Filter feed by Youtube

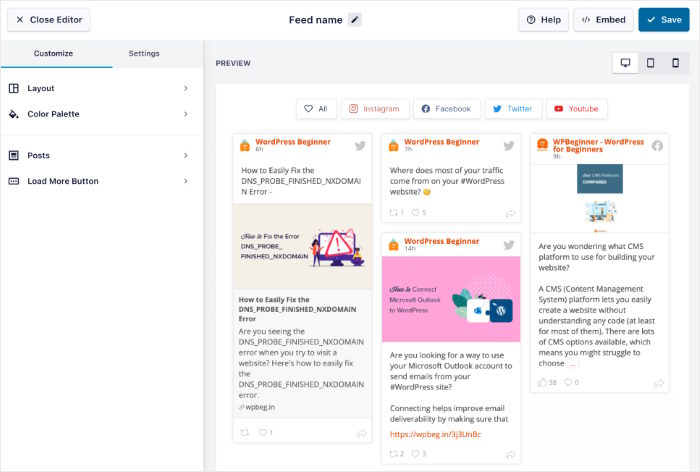tap(577, 109)
